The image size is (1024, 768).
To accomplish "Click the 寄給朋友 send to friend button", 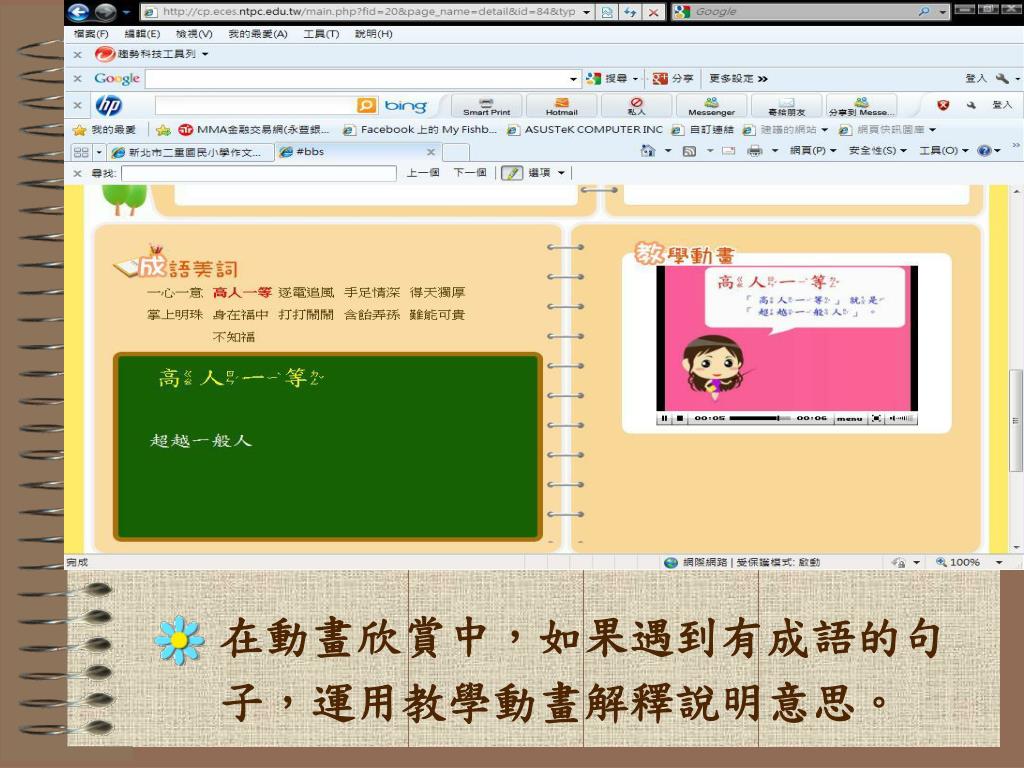I will [x=786, y=106].
